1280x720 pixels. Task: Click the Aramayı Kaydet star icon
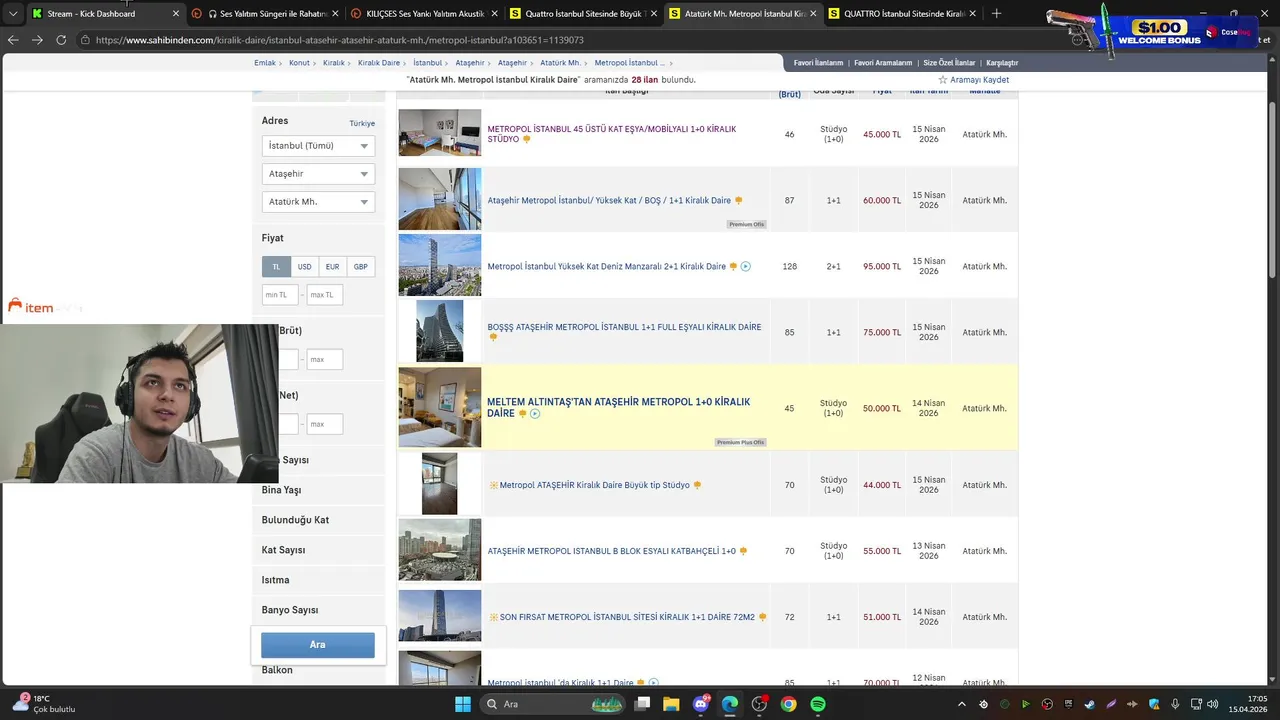[942, 80]
